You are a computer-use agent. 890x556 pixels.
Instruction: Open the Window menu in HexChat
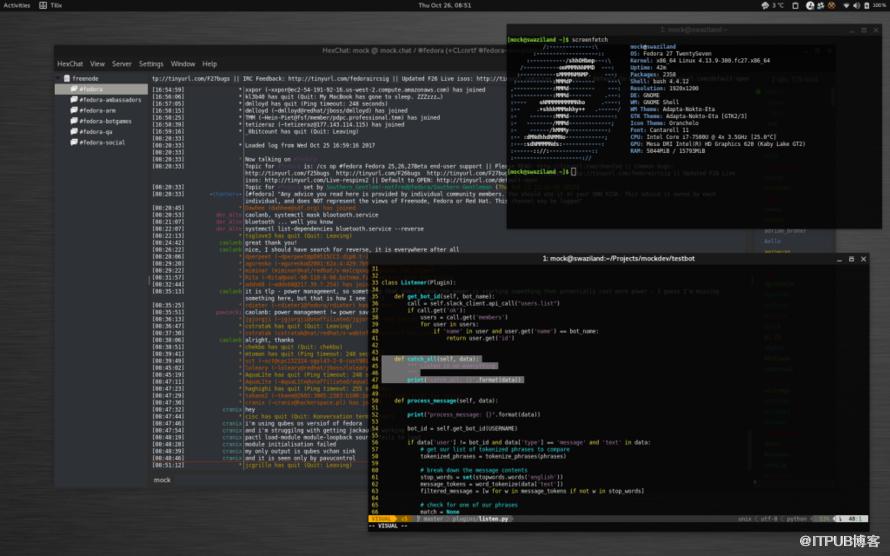coord(183,64)
